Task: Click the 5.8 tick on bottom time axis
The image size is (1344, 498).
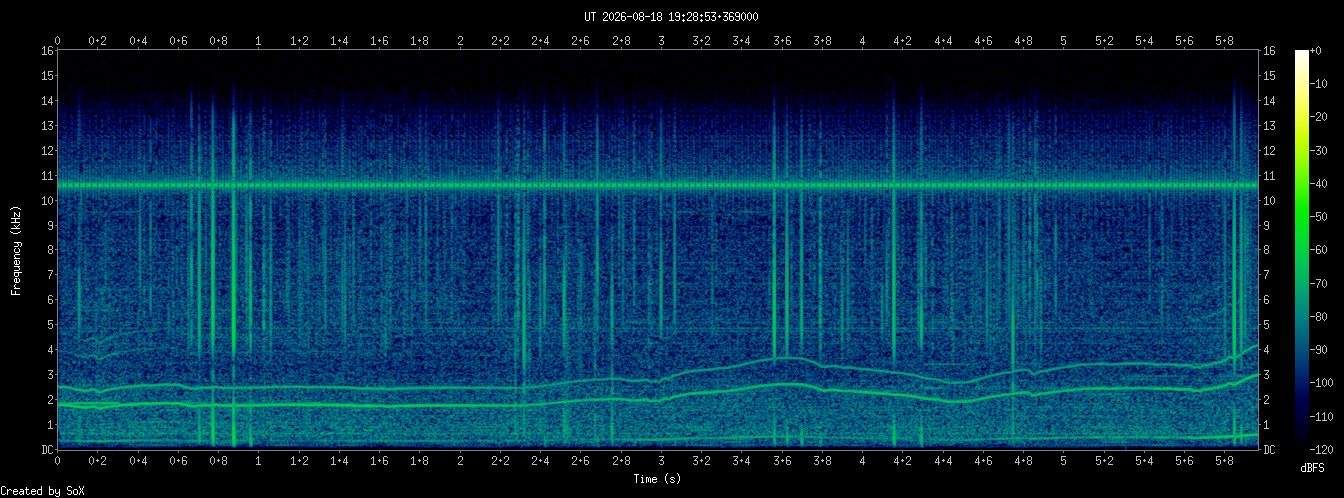Action: (x=1224, y=461)
